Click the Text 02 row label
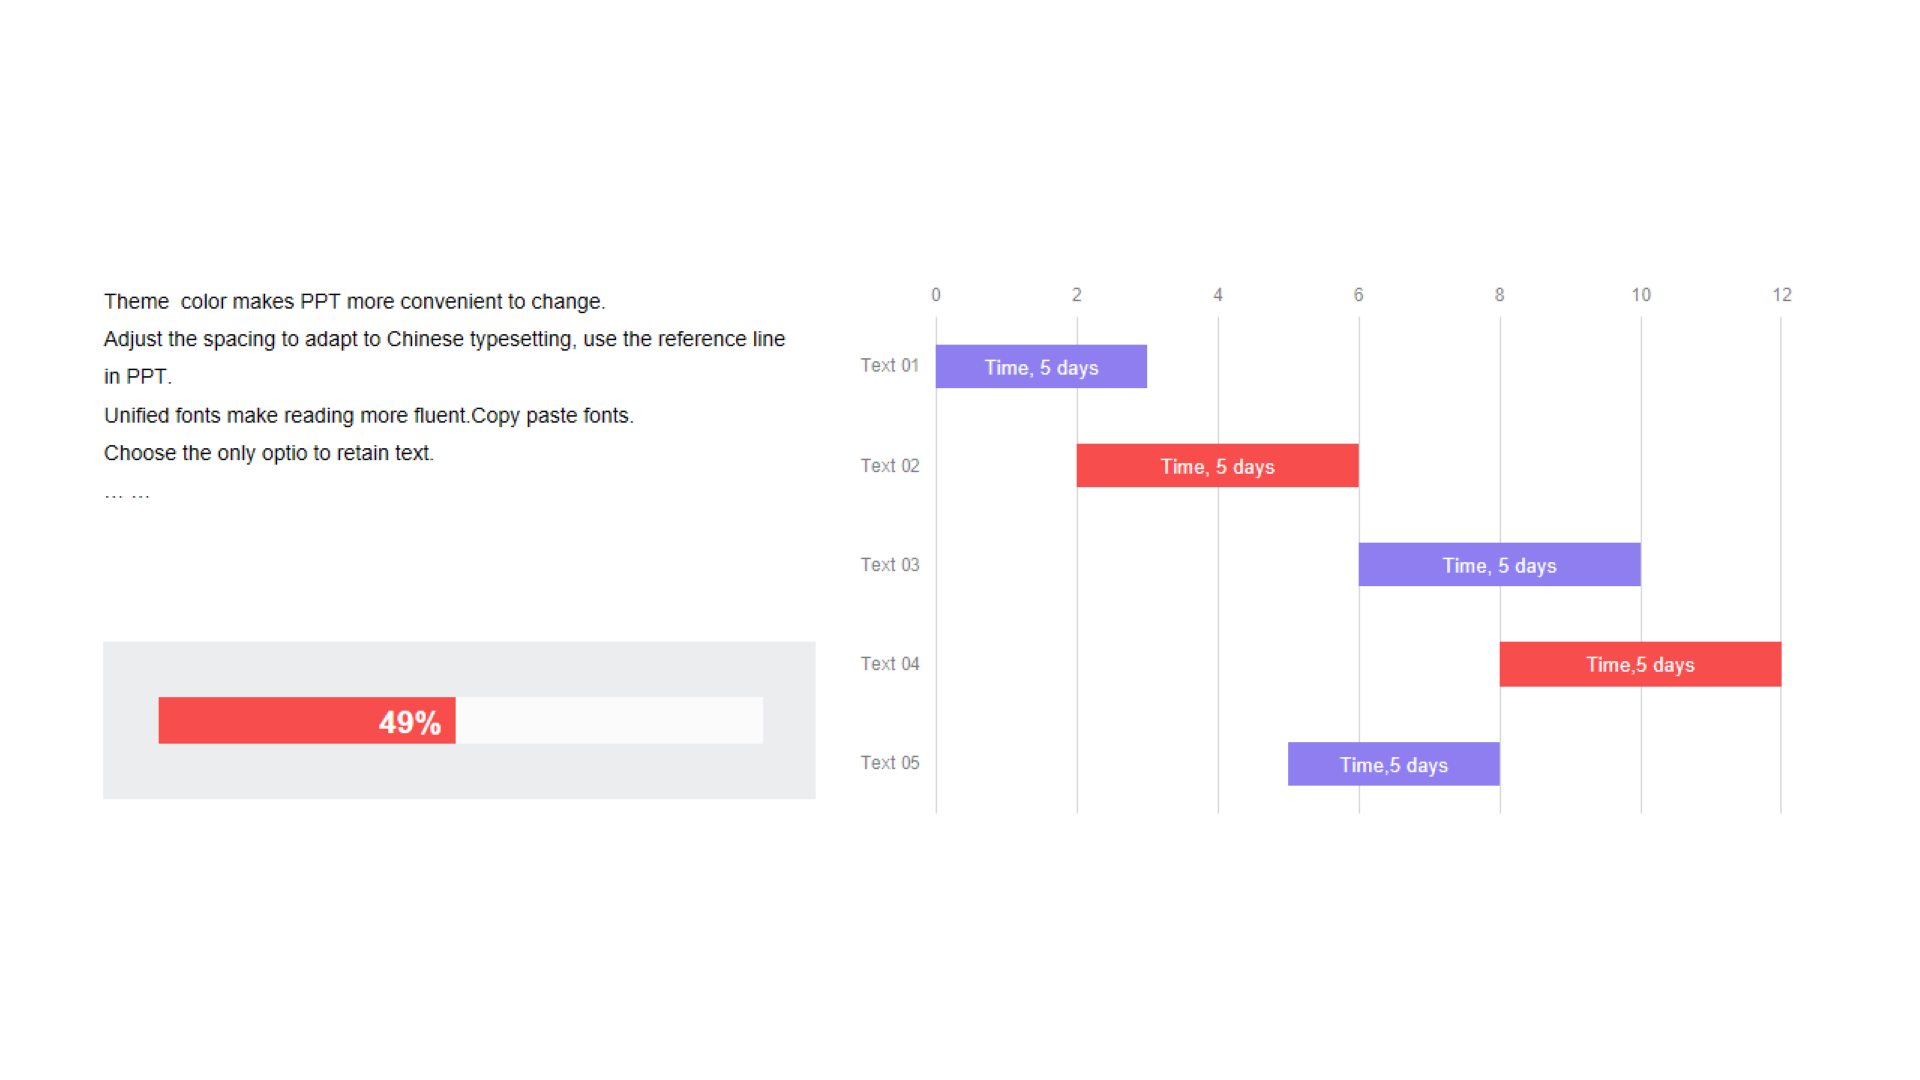 [889, 466]
